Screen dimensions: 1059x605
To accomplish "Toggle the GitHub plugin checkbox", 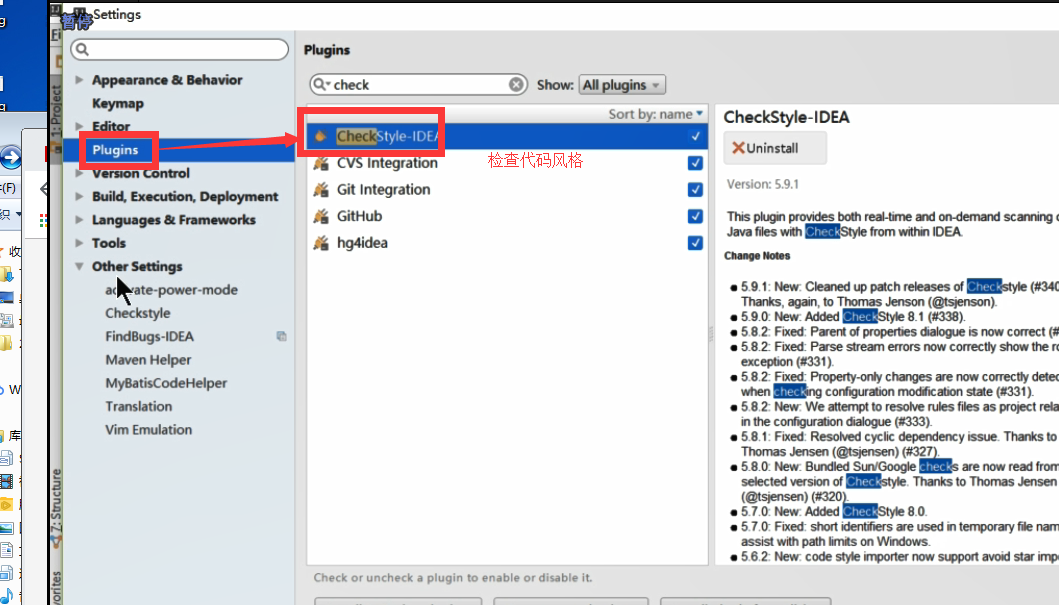I will pos(695,216).
